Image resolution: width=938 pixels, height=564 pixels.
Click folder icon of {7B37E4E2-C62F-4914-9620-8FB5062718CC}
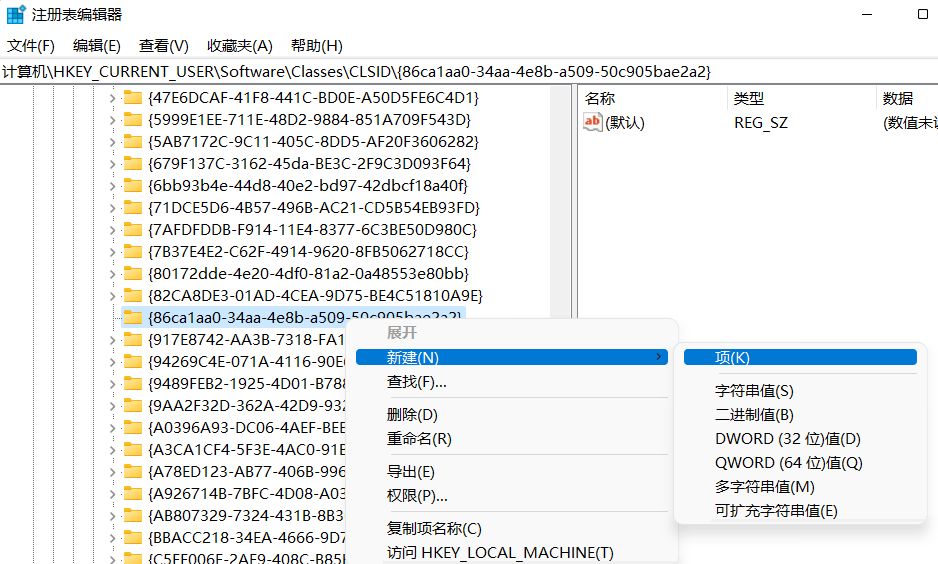(x=132, y=252)
